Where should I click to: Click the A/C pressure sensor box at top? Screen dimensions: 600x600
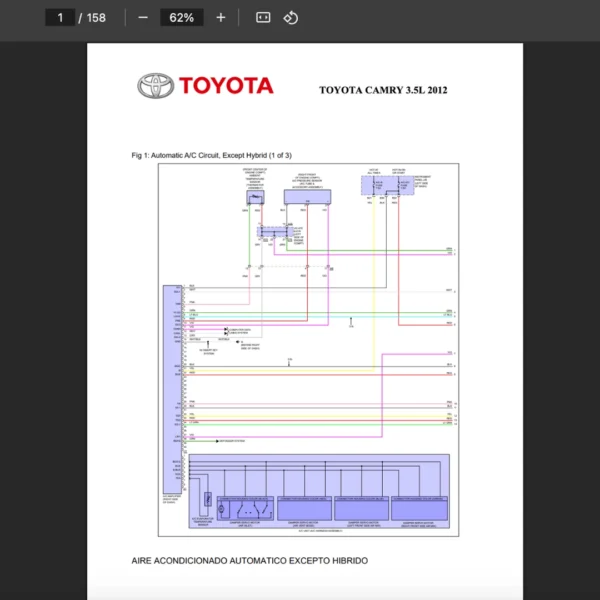click(x=309, y=197)
